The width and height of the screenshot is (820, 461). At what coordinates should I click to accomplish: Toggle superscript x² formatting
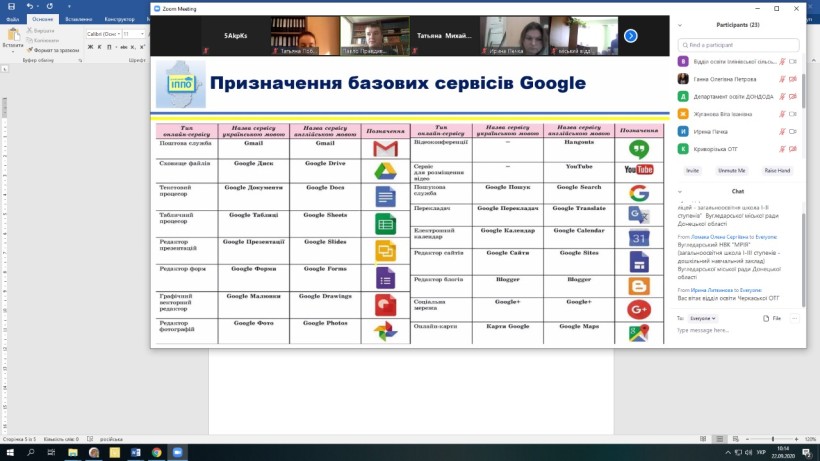[x=142, y=47]
